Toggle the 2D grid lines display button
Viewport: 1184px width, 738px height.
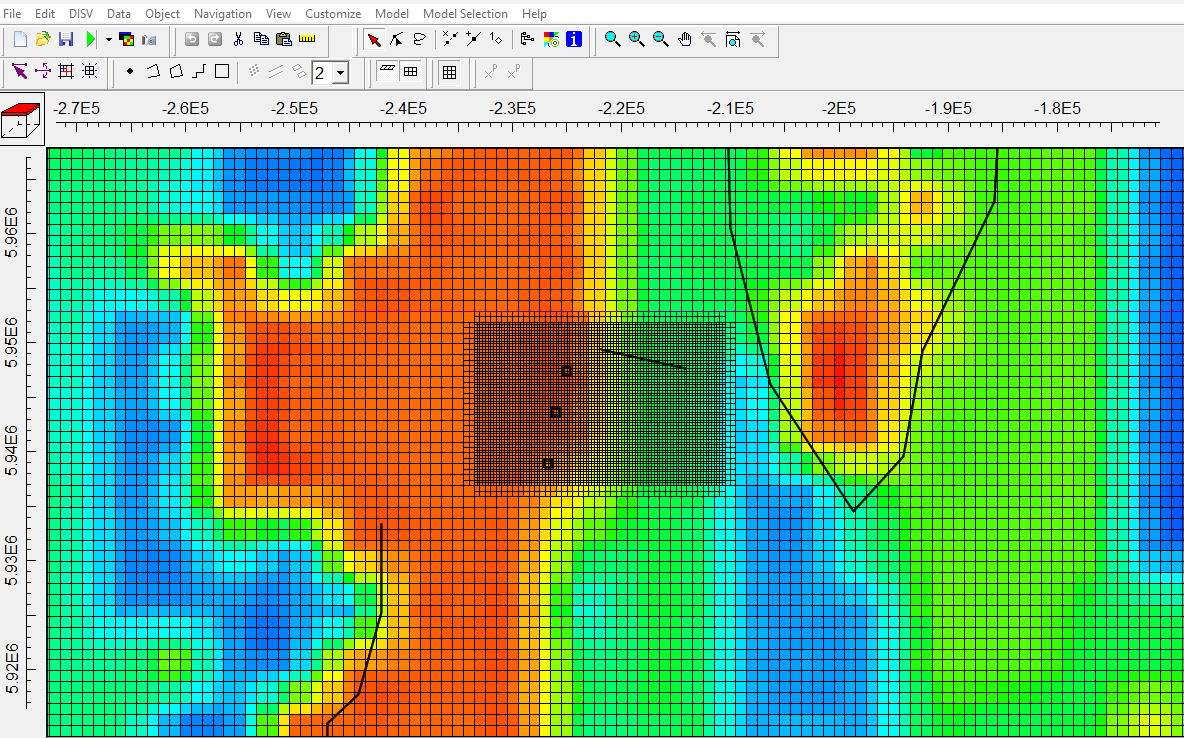(449, 71)
